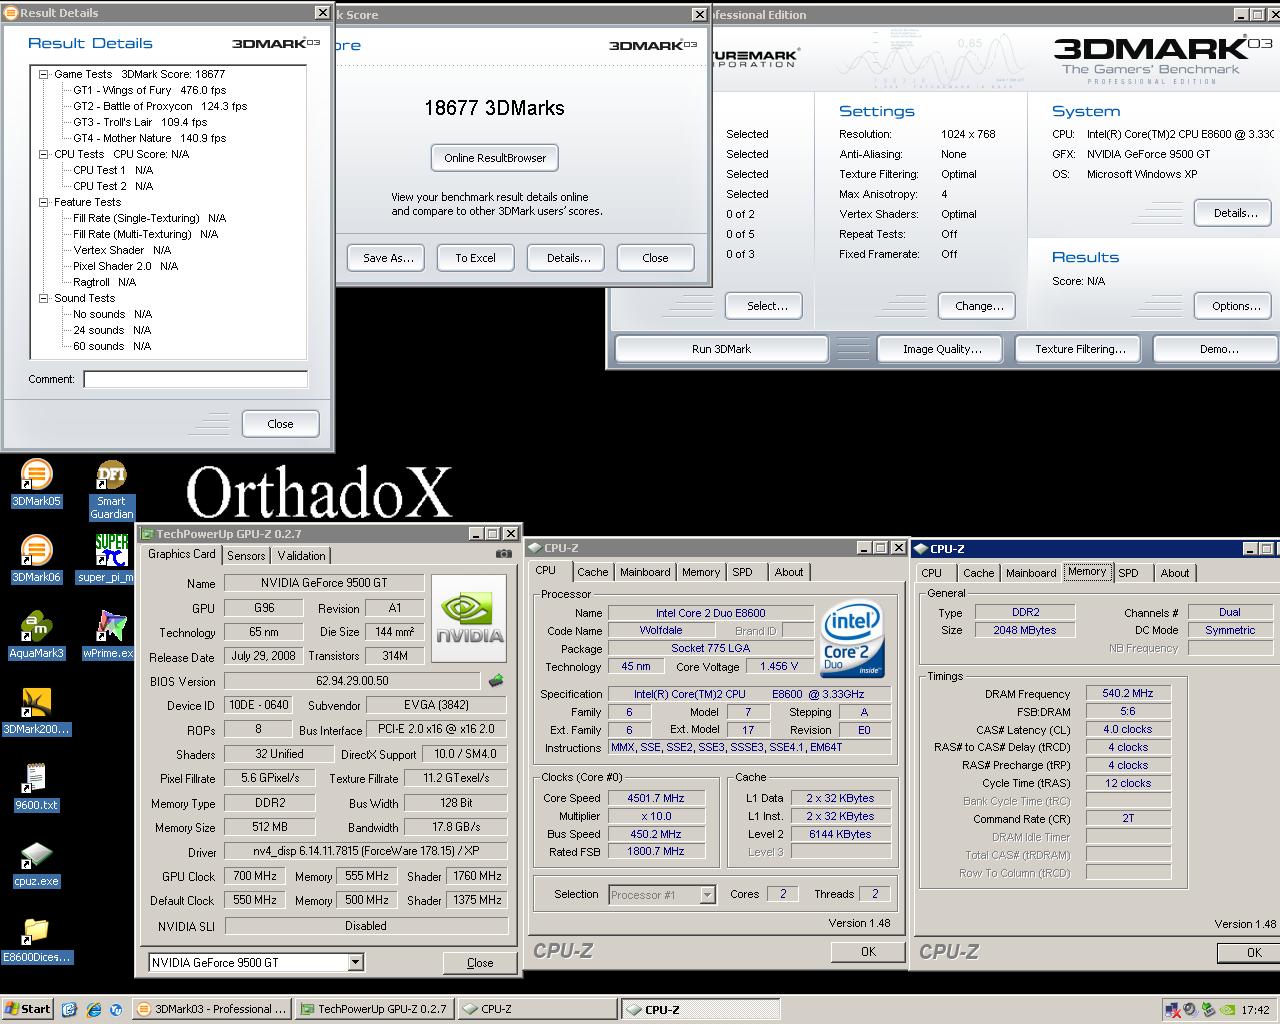This screenshot has height=1024, width=1280.
Task: Click the GPU-Z save BIOS chip icon
Action: (496, 681)
